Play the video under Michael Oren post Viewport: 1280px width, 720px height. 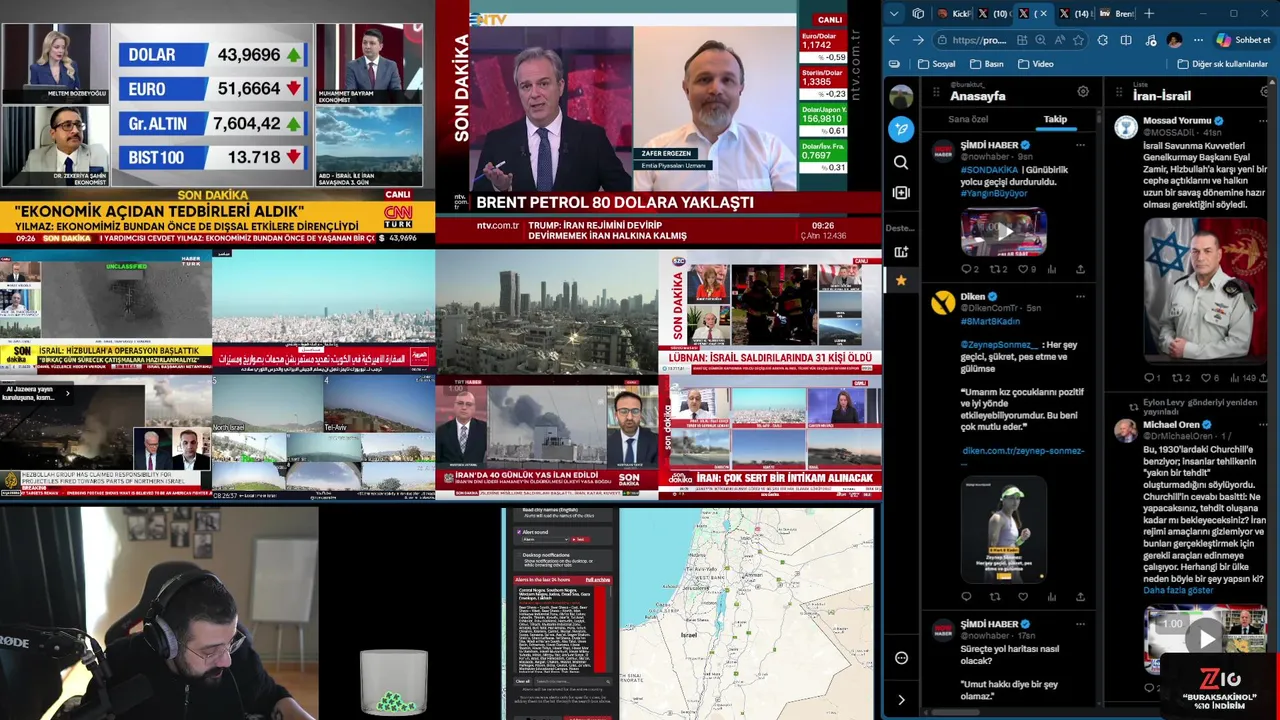(1205, 639)
